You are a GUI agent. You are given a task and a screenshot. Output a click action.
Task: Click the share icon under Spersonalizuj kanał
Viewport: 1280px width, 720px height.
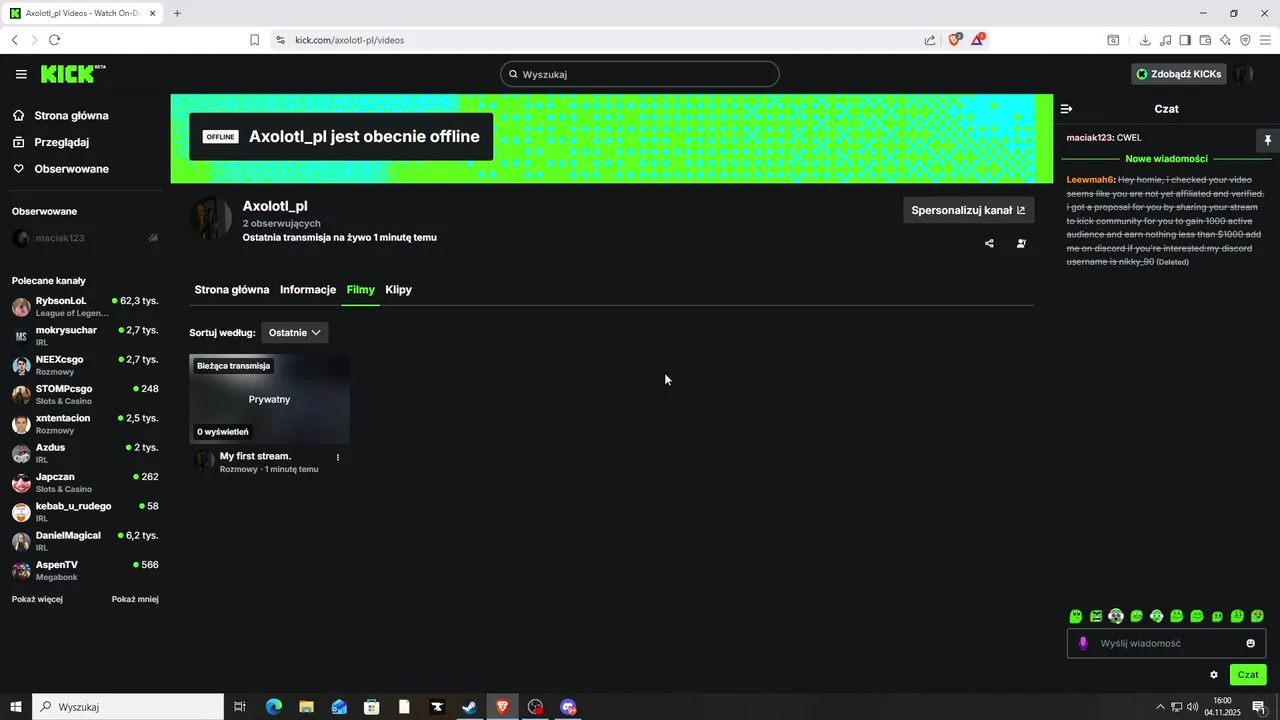click(x=989, y=243)
